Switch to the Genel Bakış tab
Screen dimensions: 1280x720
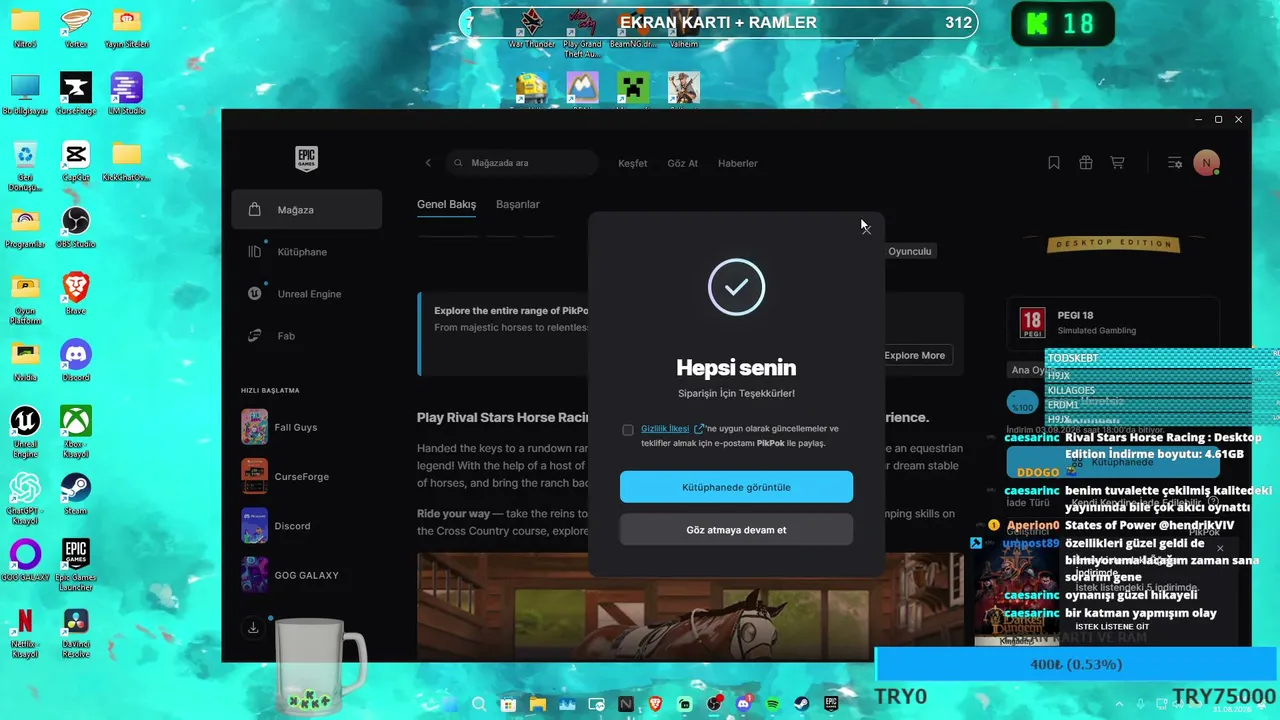[446, 204]
